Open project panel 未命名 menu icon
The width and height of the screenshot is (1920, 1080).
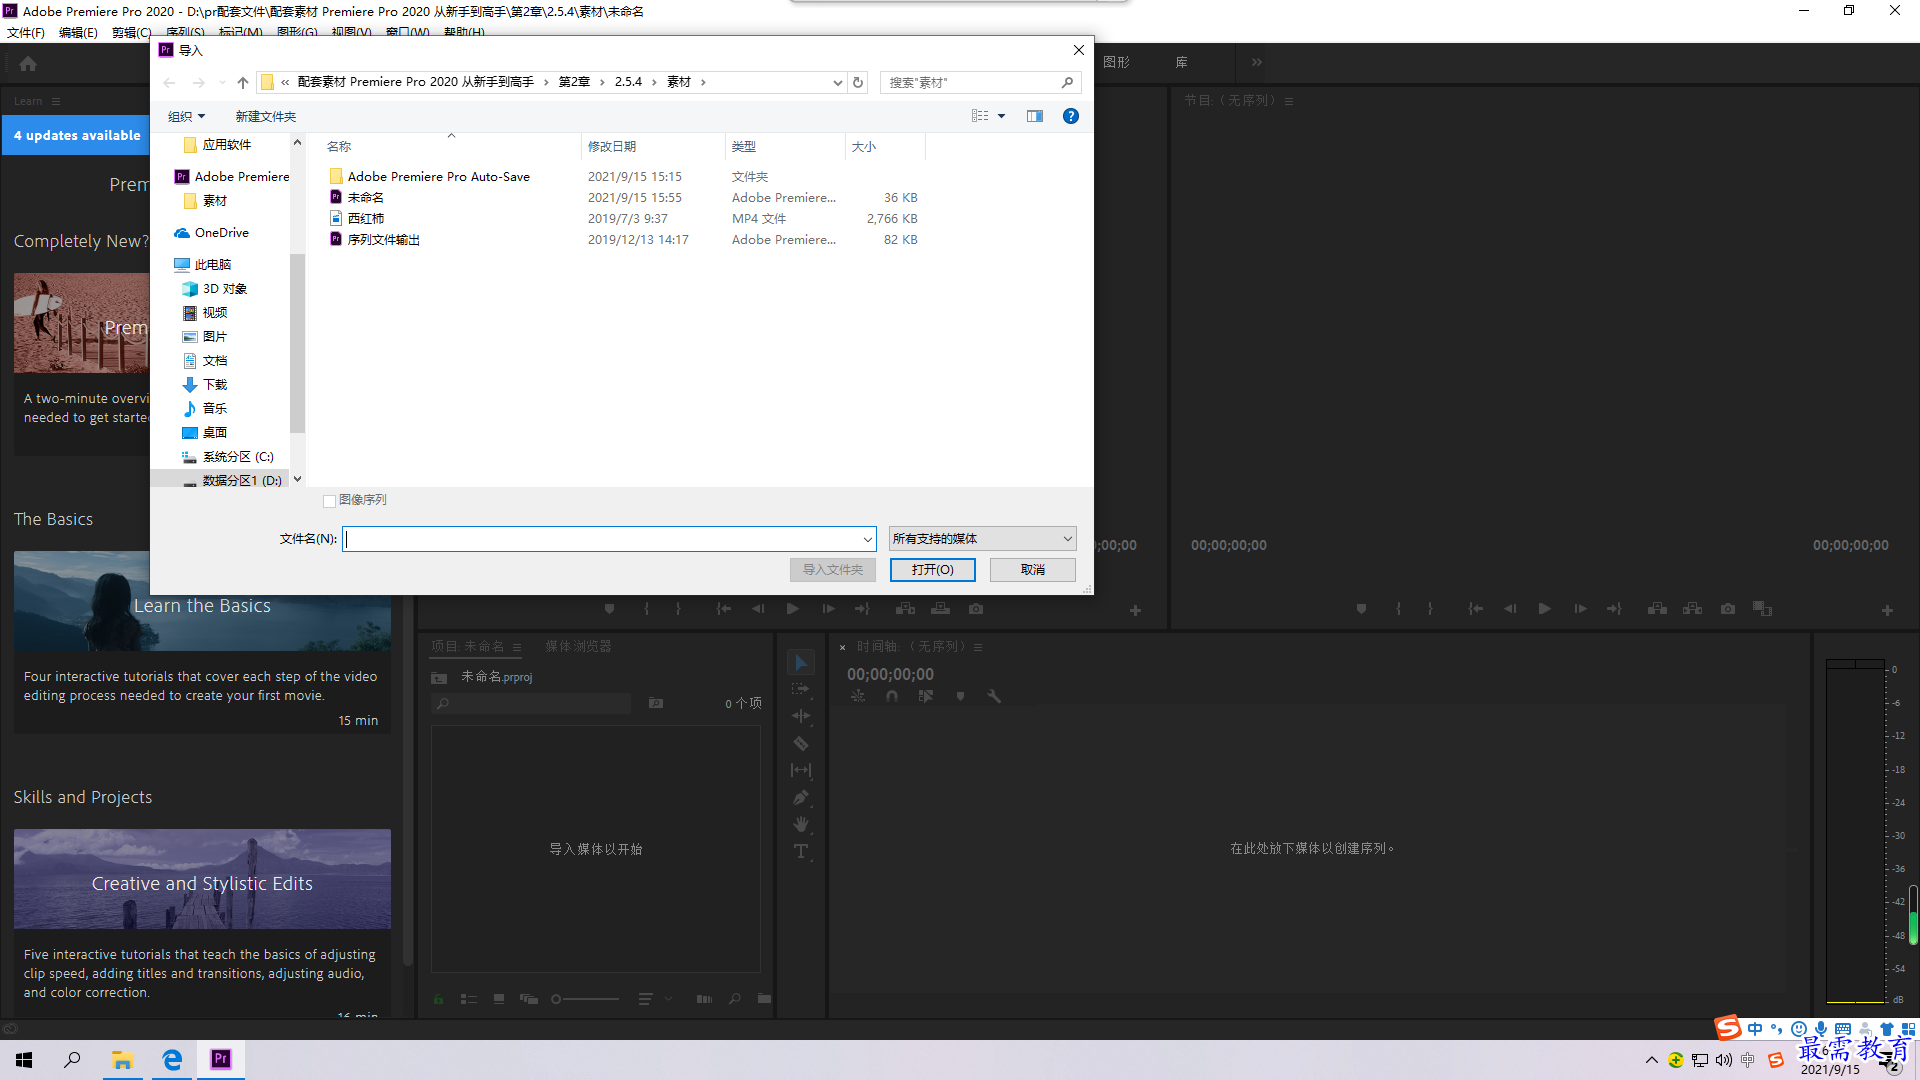pyautogui.click(x=517, y=648)
